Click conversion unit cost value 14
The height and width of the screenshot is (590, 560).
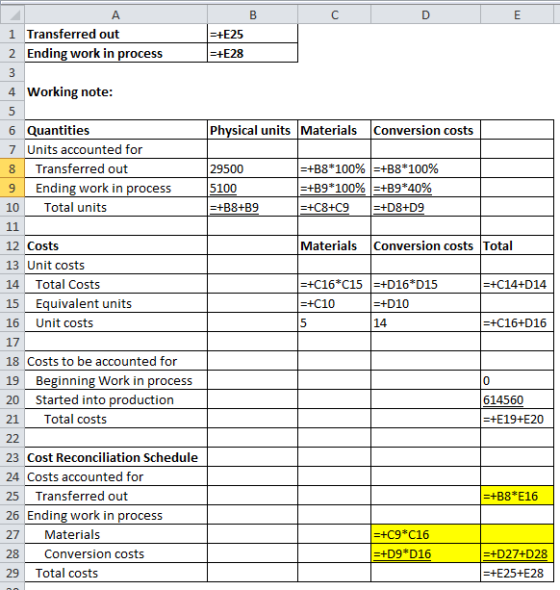point(425,322)
